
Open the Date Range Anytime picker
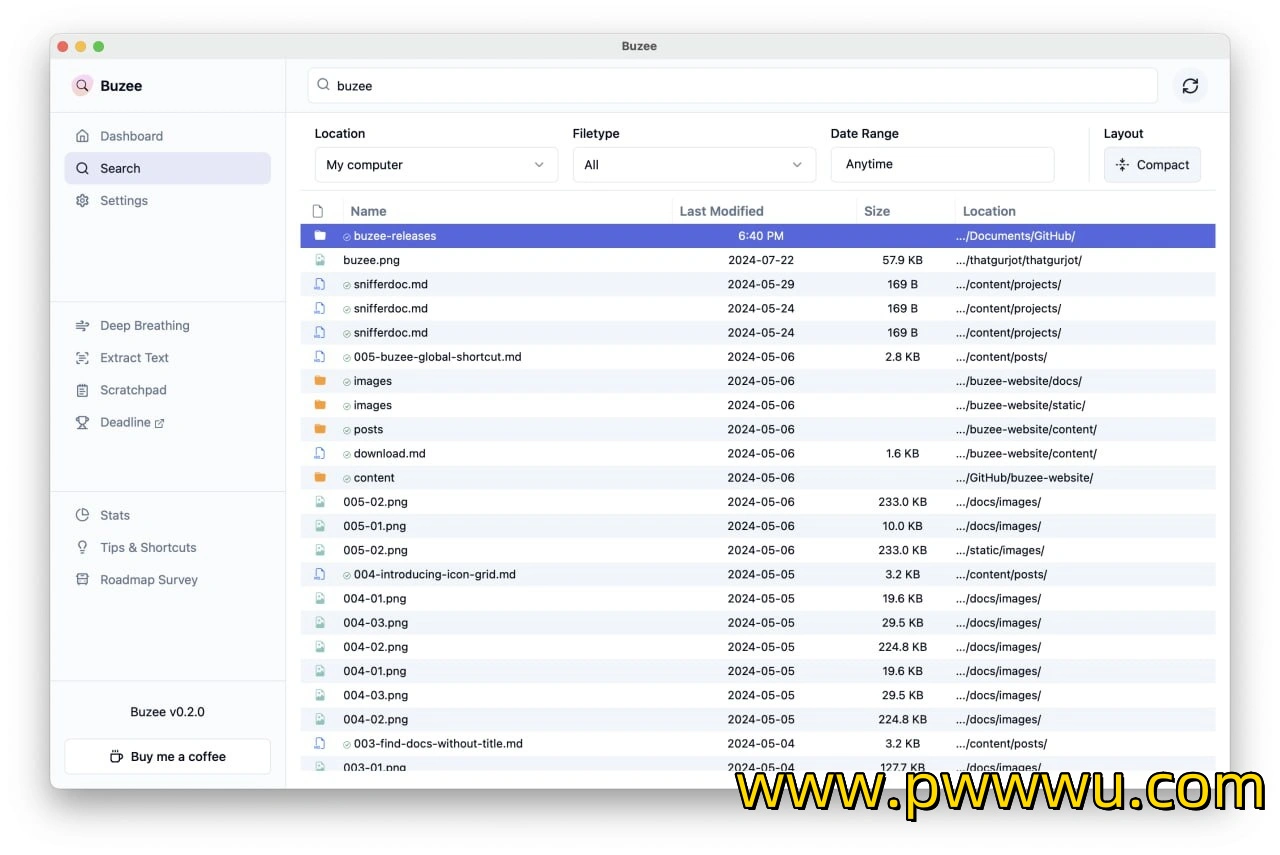942,165
